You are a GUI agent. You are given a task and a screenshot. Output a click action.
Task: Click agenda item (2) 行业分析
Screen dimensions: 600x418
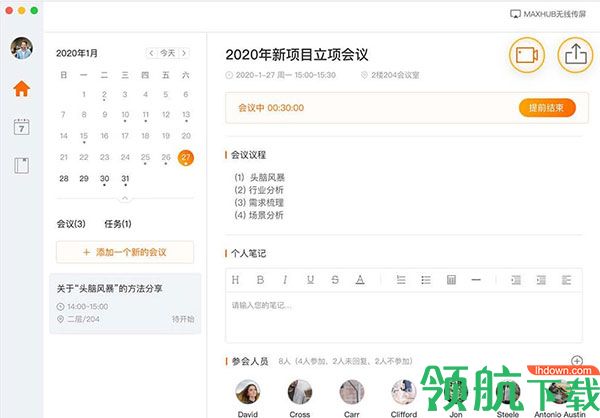click(259, 190)
